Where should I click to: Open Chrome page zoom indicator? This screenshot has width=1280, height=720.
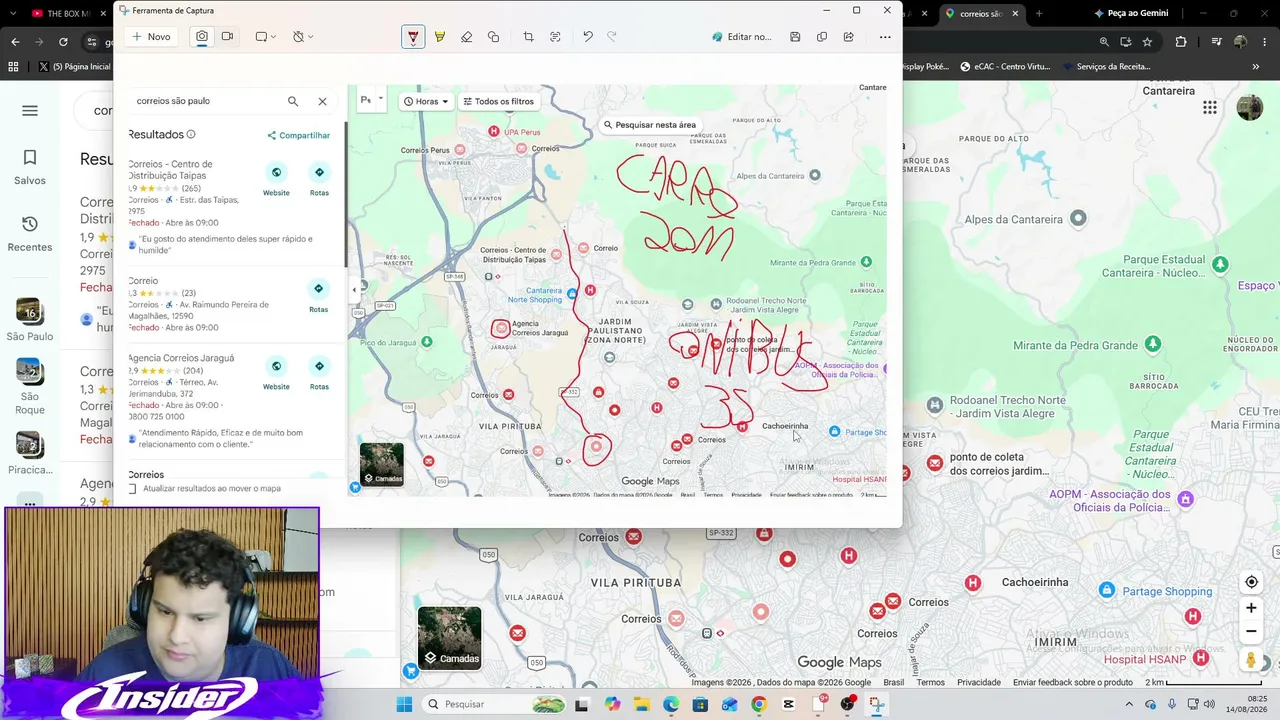click(1104, 42)
